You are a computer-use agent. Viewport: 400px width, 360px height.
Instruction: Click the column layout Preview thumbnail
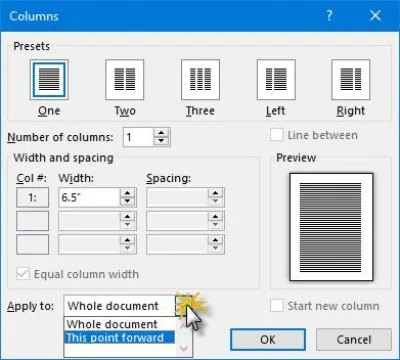(331, 227)
